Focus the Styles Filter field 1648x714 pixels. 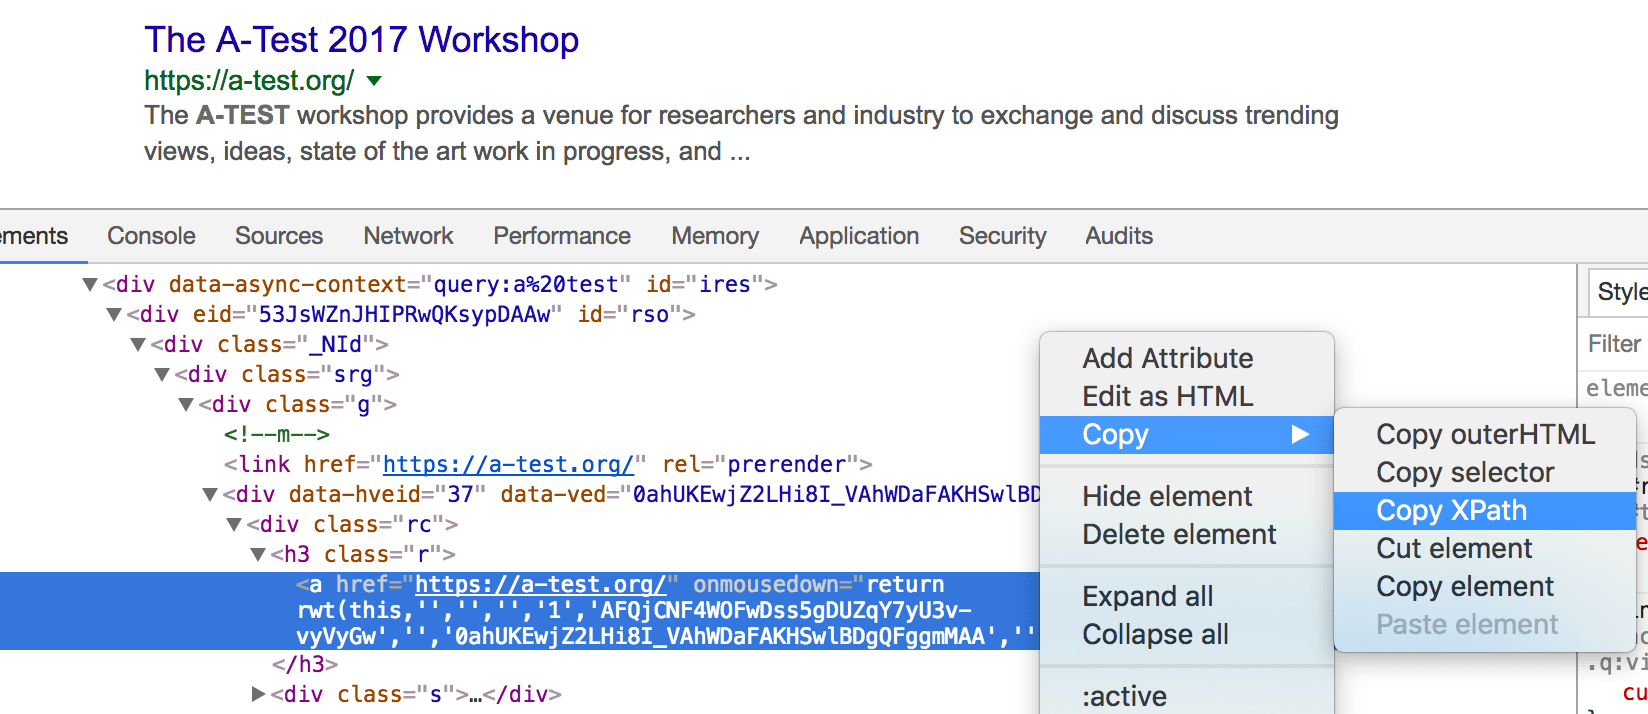pos(1616,344)
